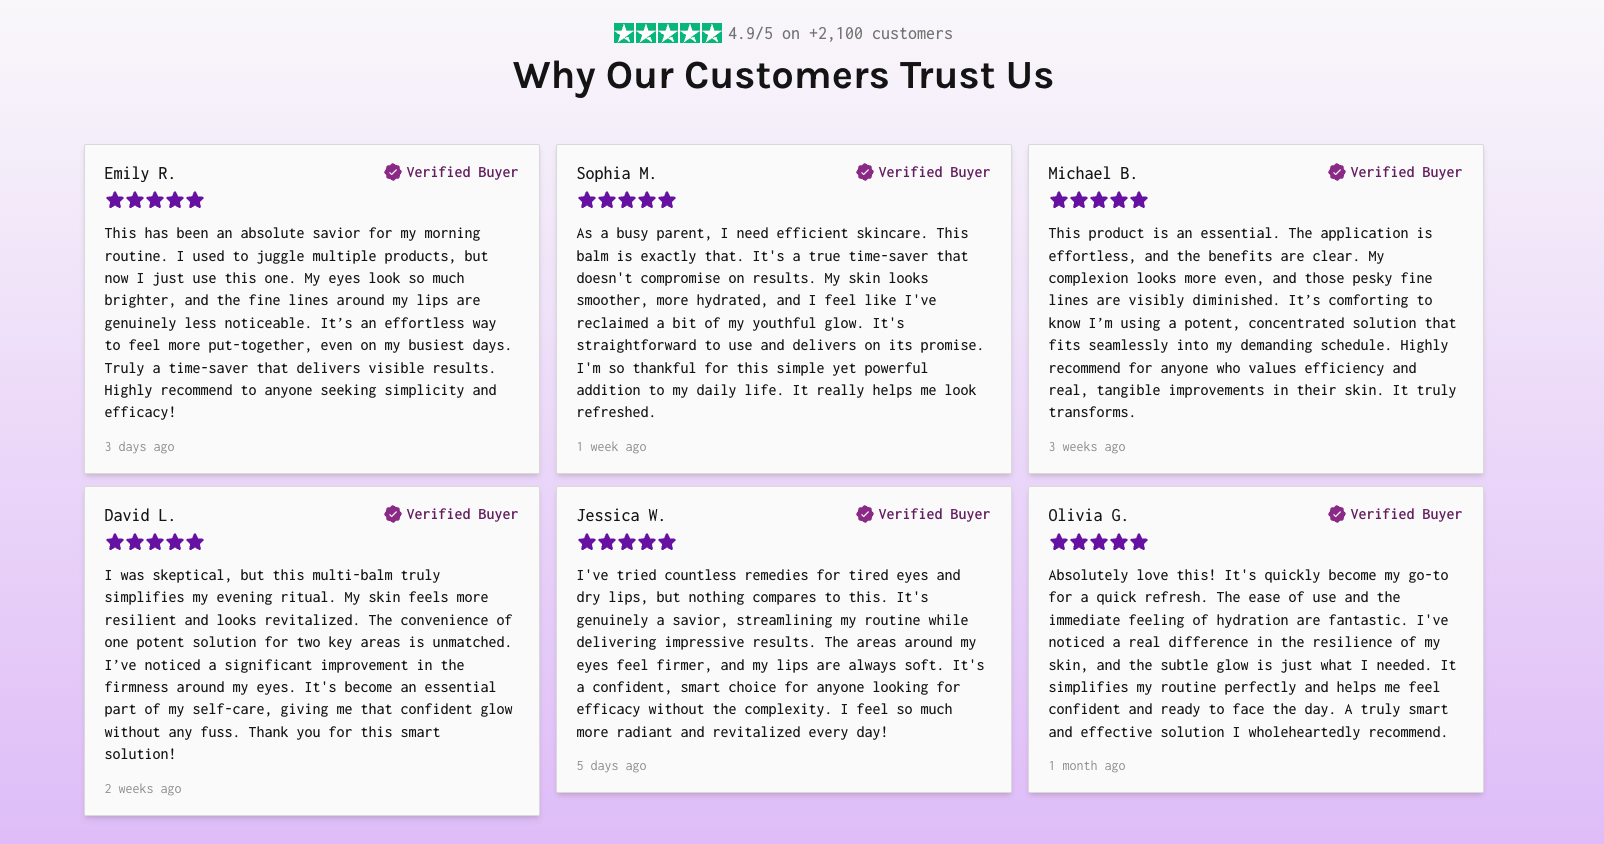The image size is (1604, 844).
Task: Click the green Trustpilot star rating
Action: pos(667,34)
